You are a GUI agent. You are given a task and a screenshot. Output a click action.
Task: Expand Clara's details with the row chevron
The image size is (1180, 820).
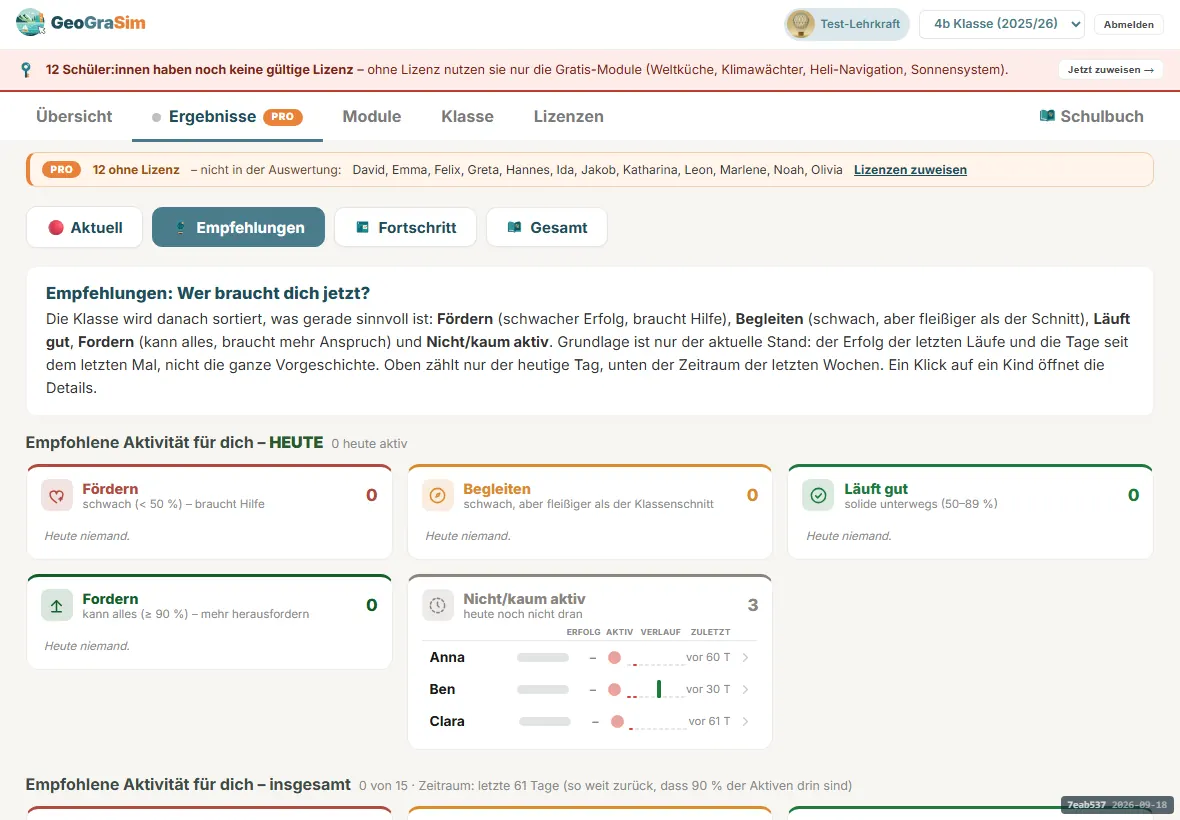click(745, 721)
